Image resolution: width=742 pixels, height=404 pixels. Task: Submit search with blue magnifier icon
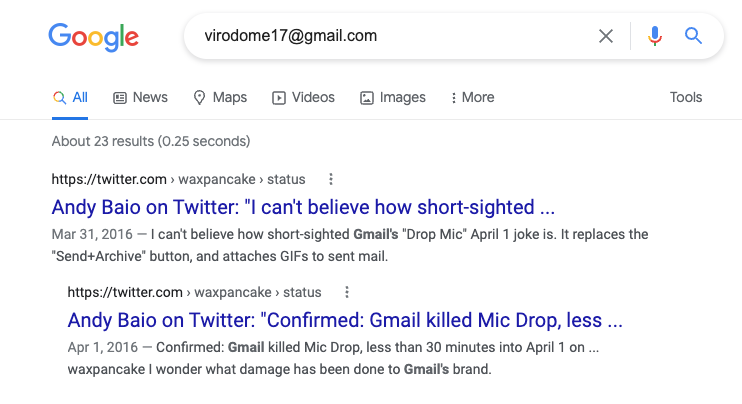(693, 35)
